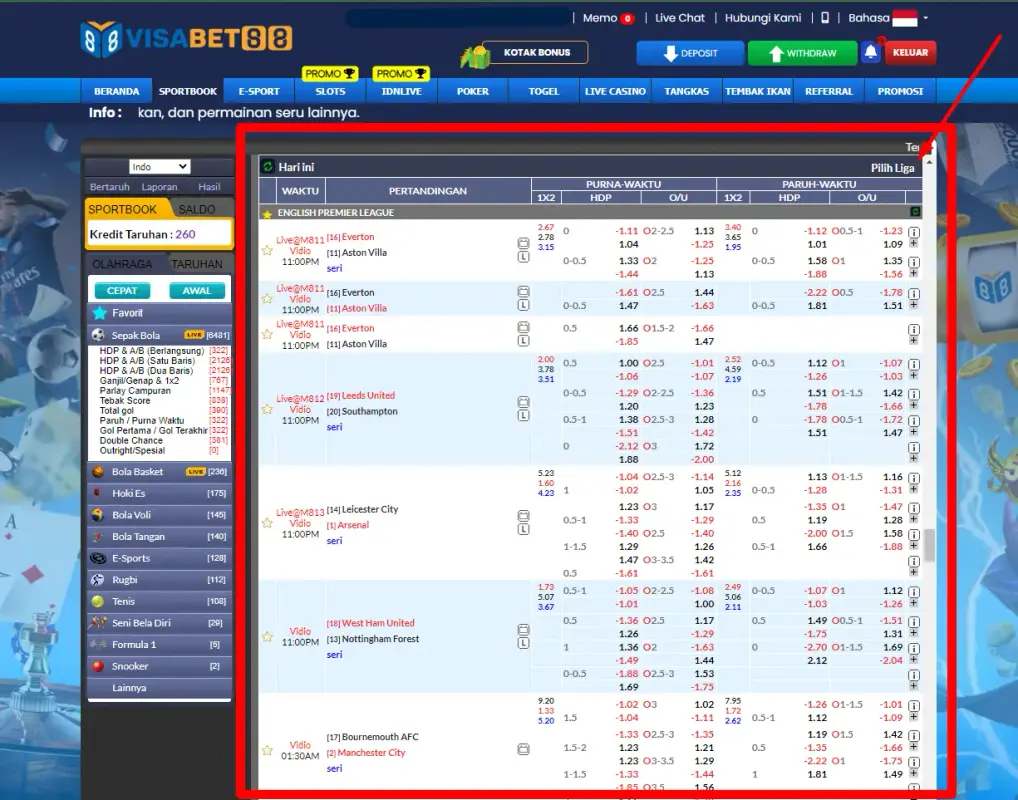
Task: Click the DEPOSIT button
Action: tap(690, 53)
